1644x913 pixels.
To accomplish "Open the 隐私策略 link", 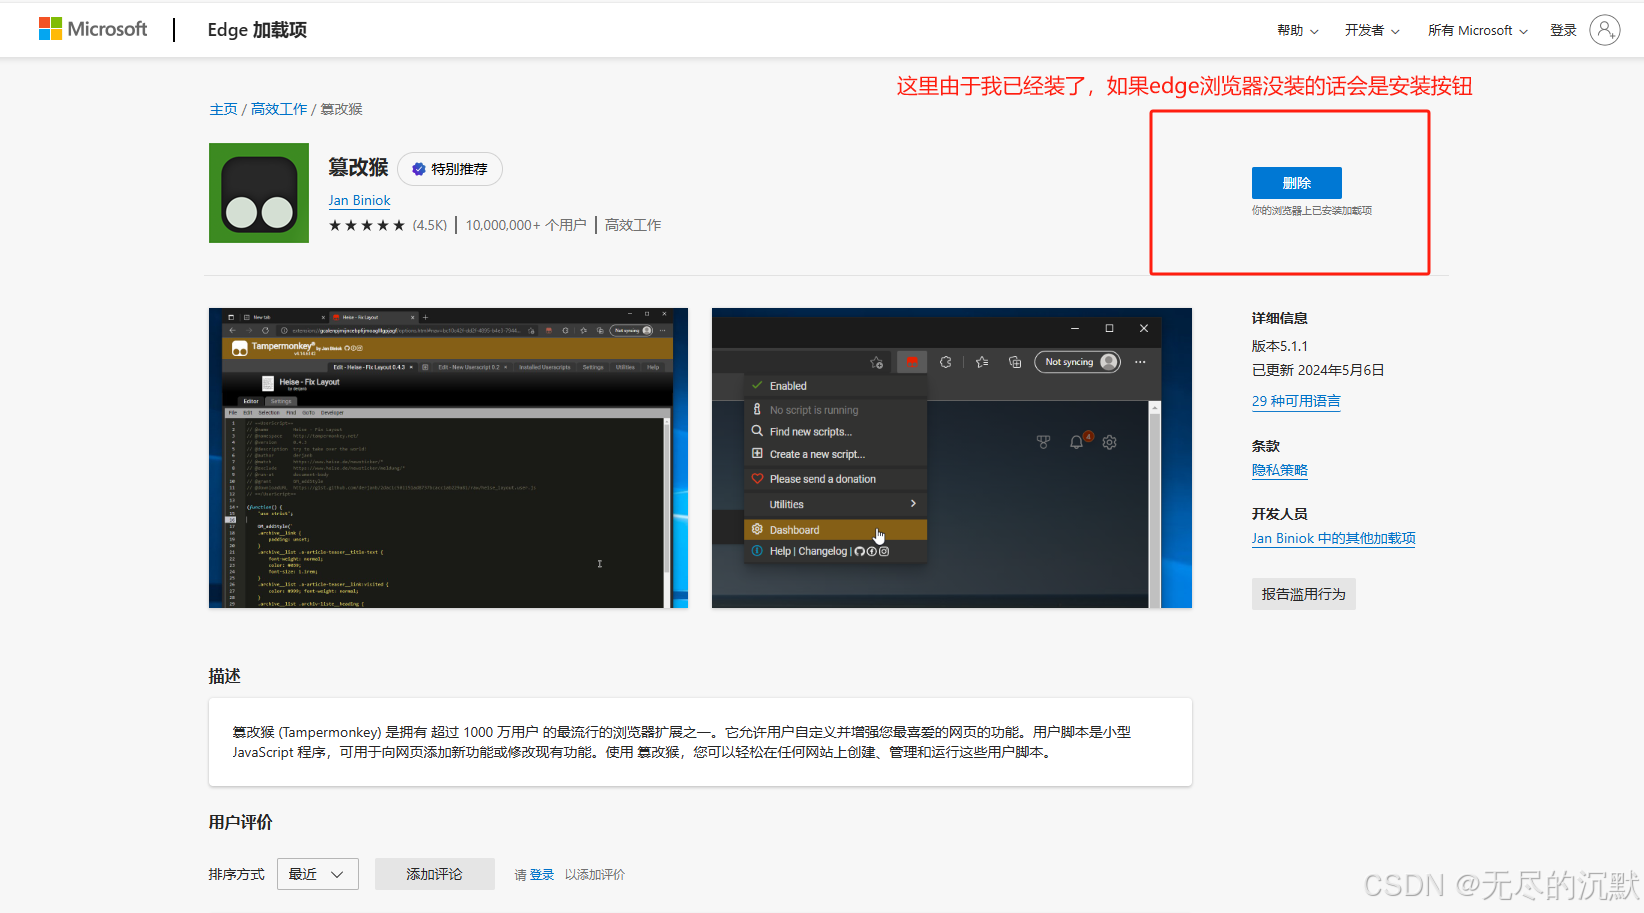I will tap(1279, 470).
